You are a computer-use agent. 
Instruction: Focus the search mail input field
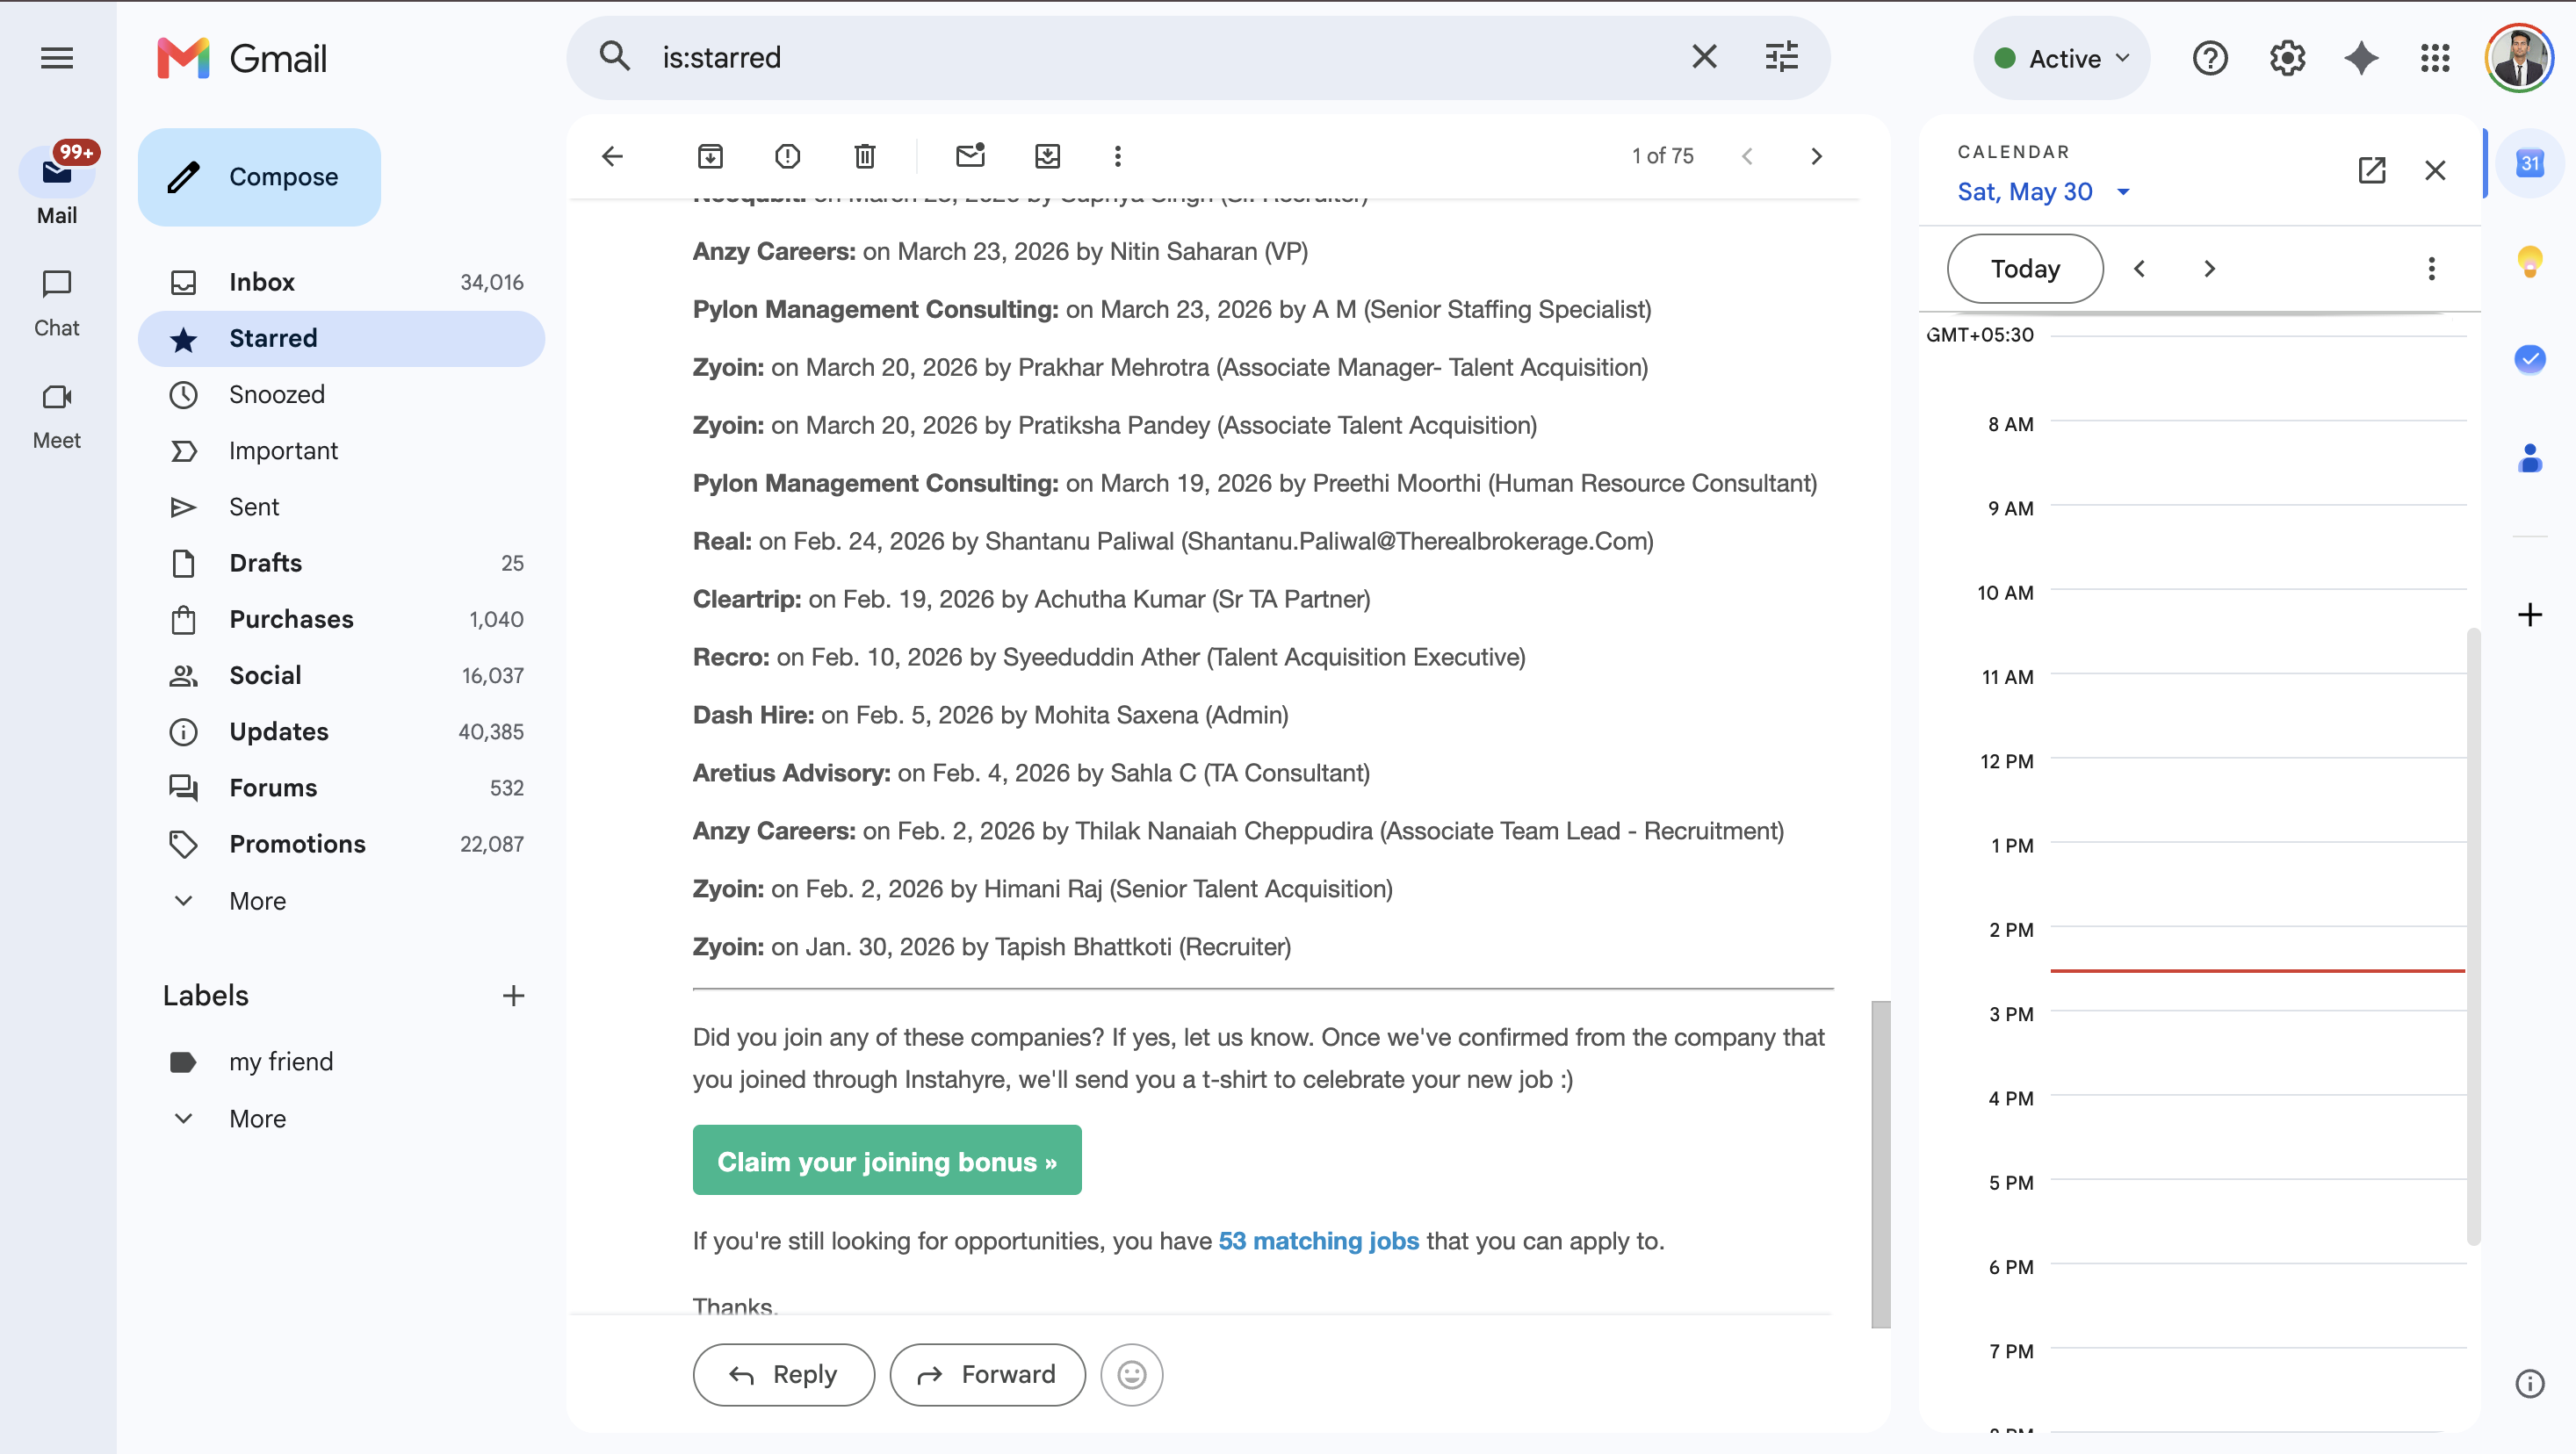(1160, 57)
